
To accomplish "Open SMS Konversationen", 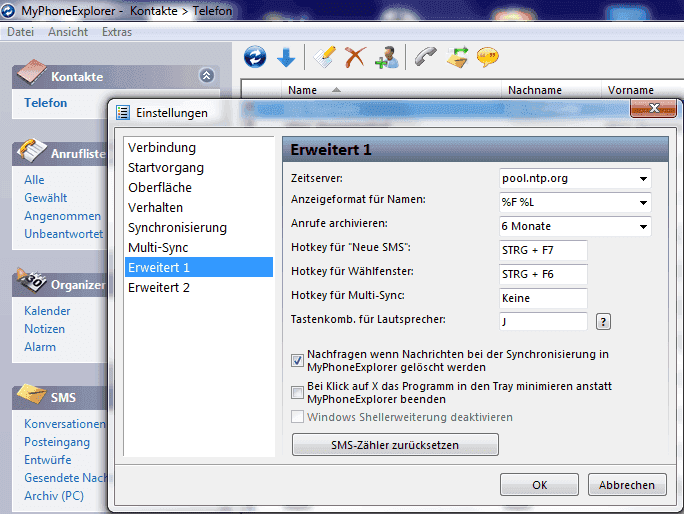I will tap(65, 424).
